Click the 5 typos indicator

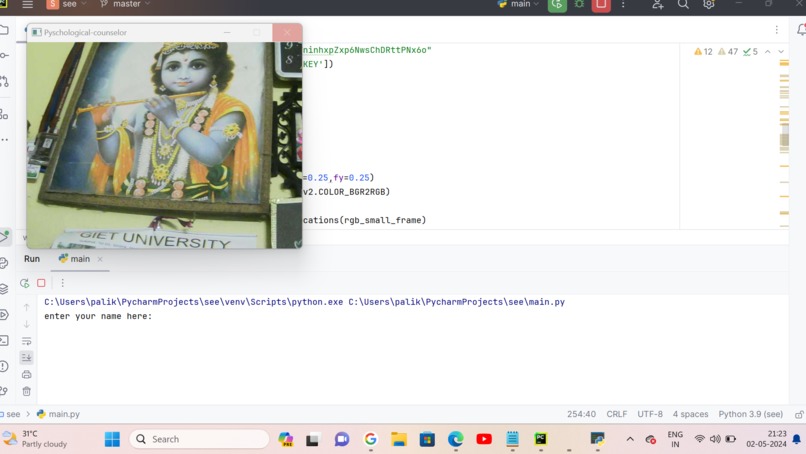[750, 52]
